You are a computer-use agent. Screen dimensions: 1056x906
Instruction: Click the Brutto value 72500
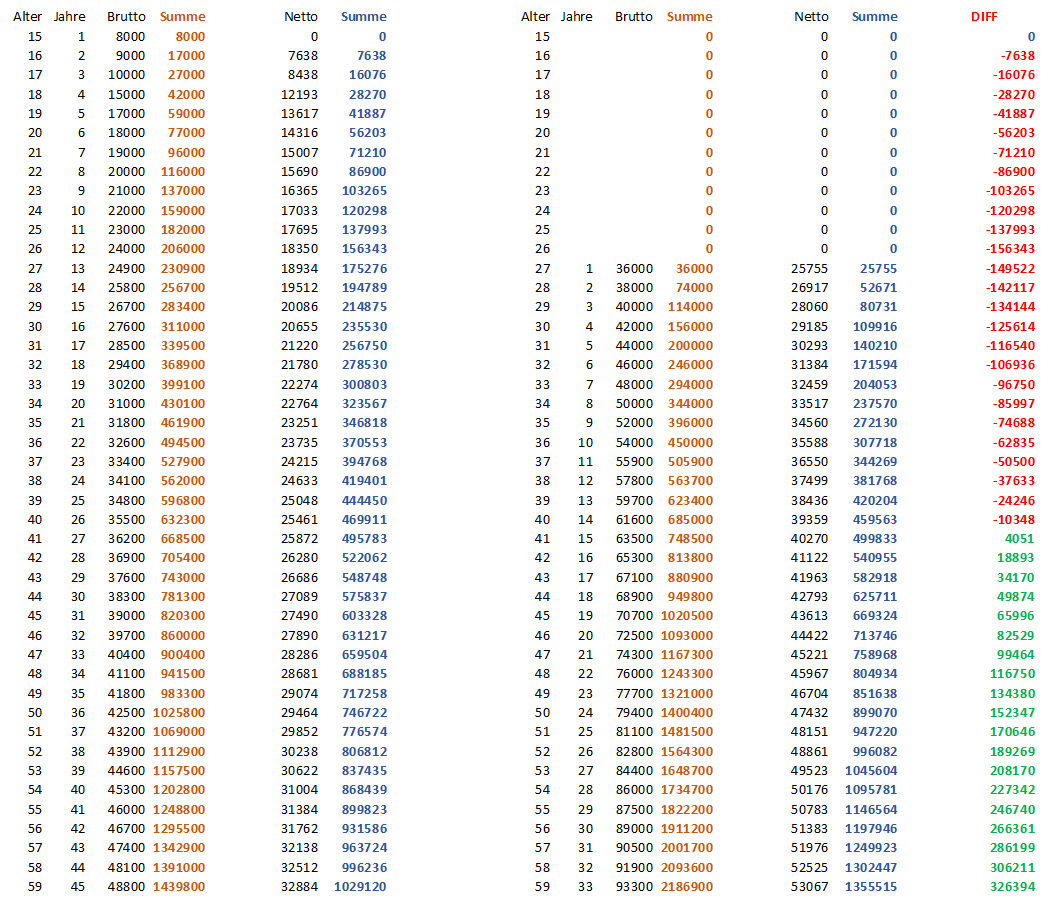[x=634, y=635]
